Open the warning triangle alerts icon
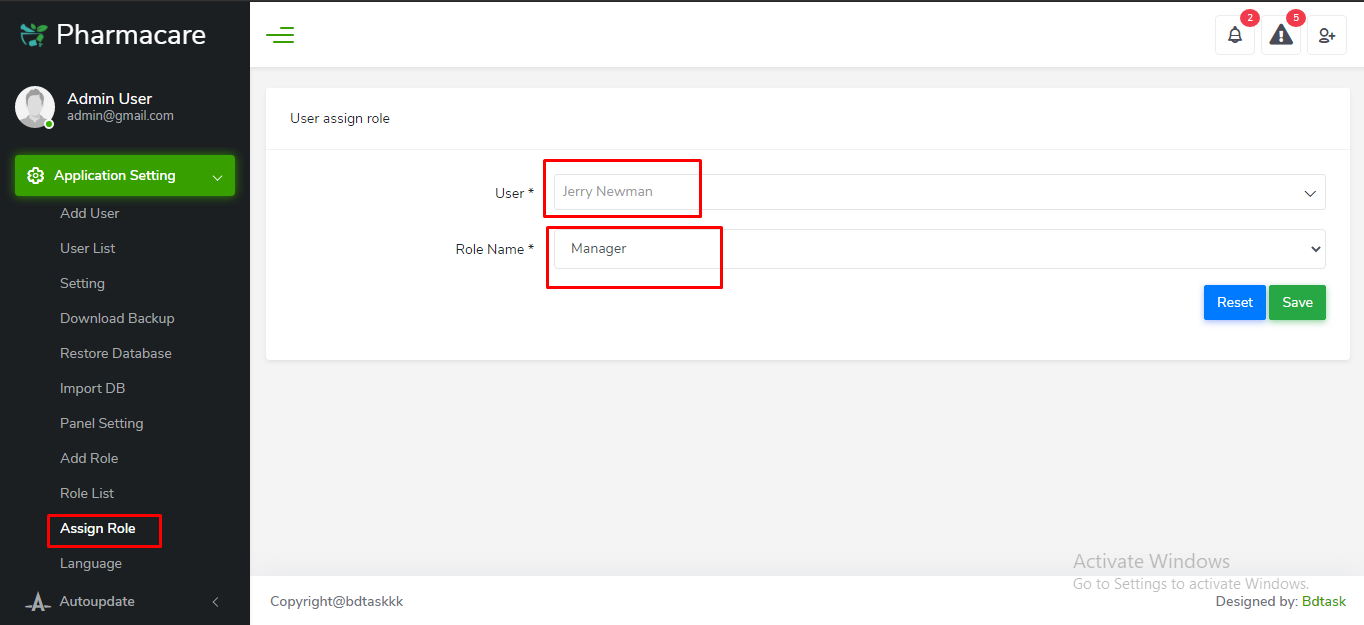The height and width of the screenshot is (625, 1364). (x=1281, y=35)
